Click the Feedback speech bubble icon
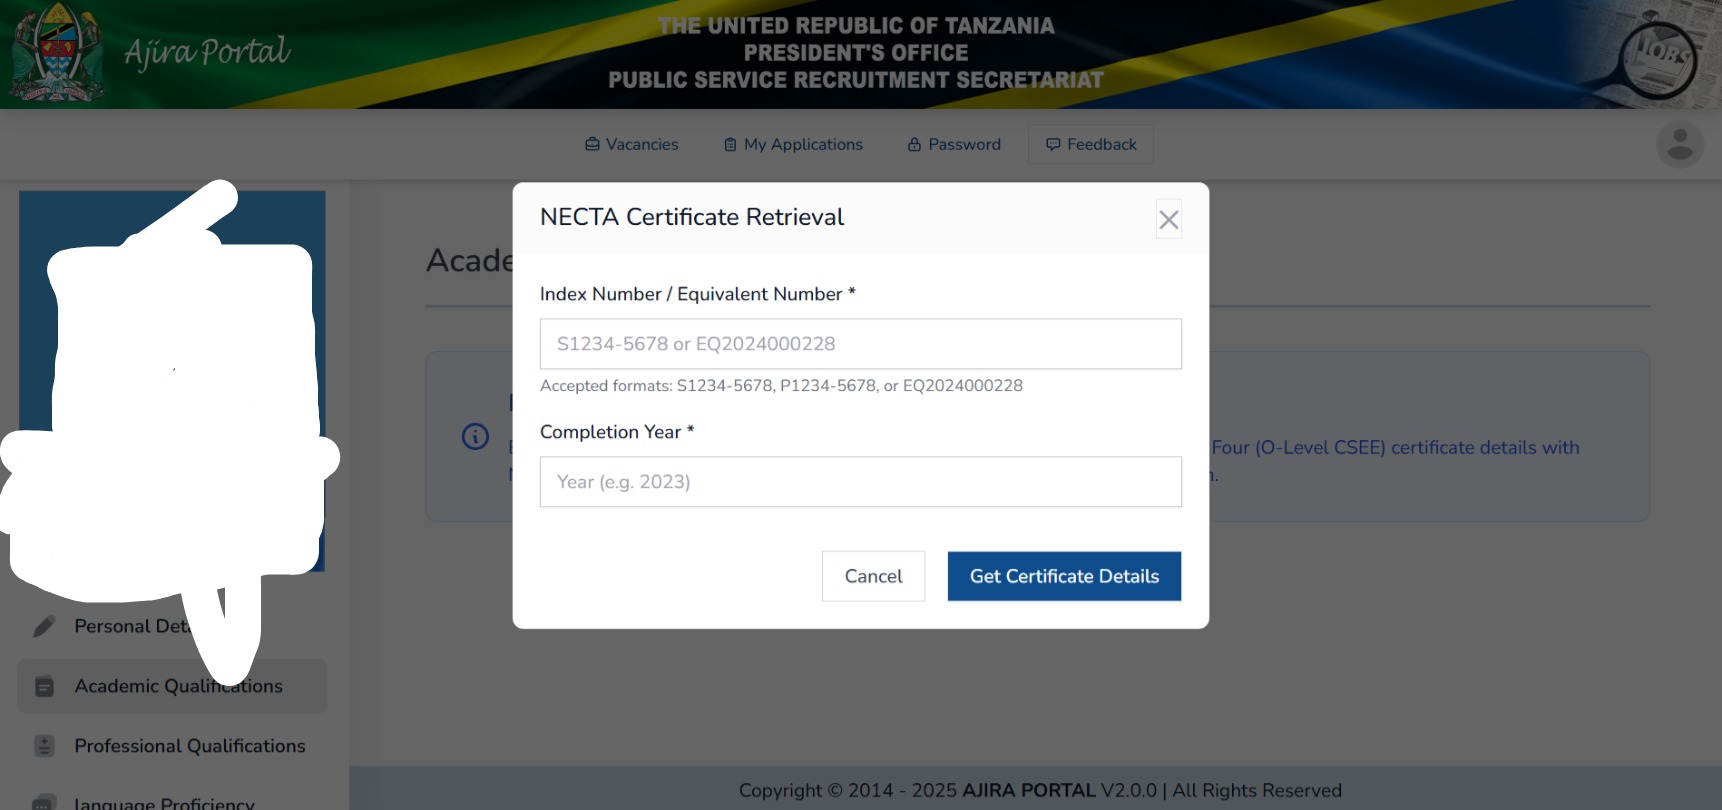Viewport: 1722px width, 810px height. (x=1053, y=144)
